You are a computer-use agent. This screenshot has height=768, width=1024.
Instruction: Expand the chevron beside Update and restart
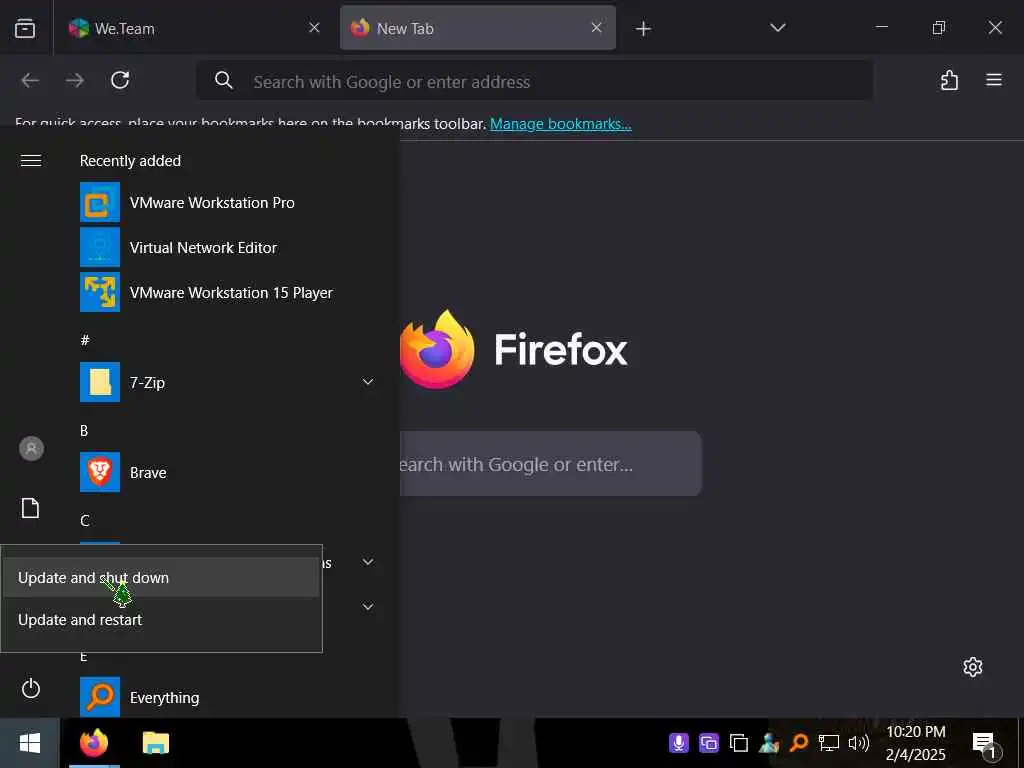pos(368,607)
